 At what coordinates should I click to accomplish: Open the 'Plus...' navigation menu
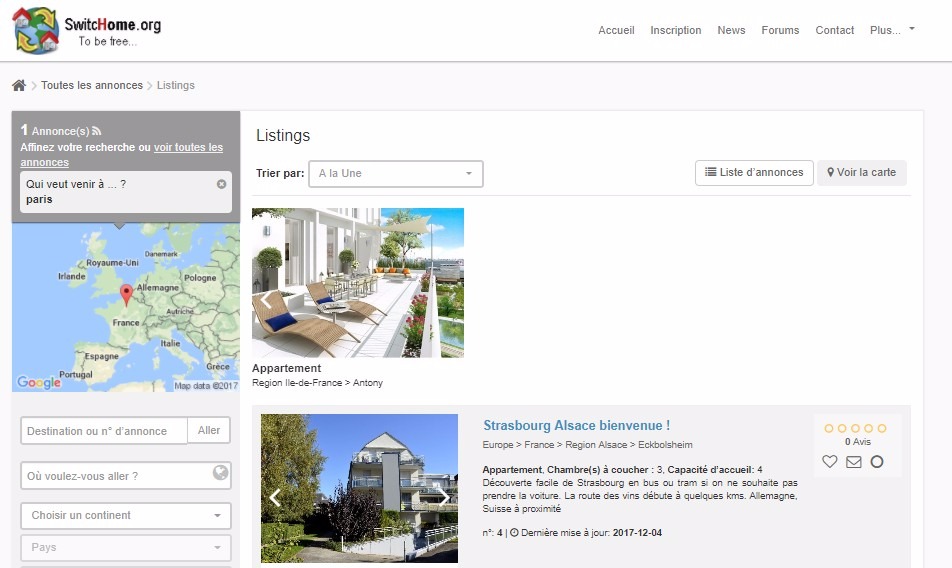pyautogui.click(x=892, y=30)
